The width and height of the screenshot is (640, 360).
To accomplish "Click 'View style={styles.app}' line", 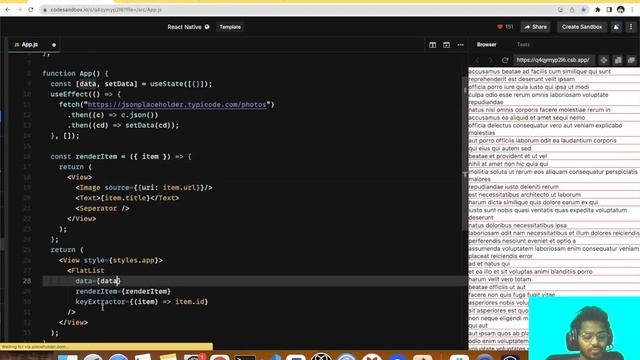I will 111,260.
